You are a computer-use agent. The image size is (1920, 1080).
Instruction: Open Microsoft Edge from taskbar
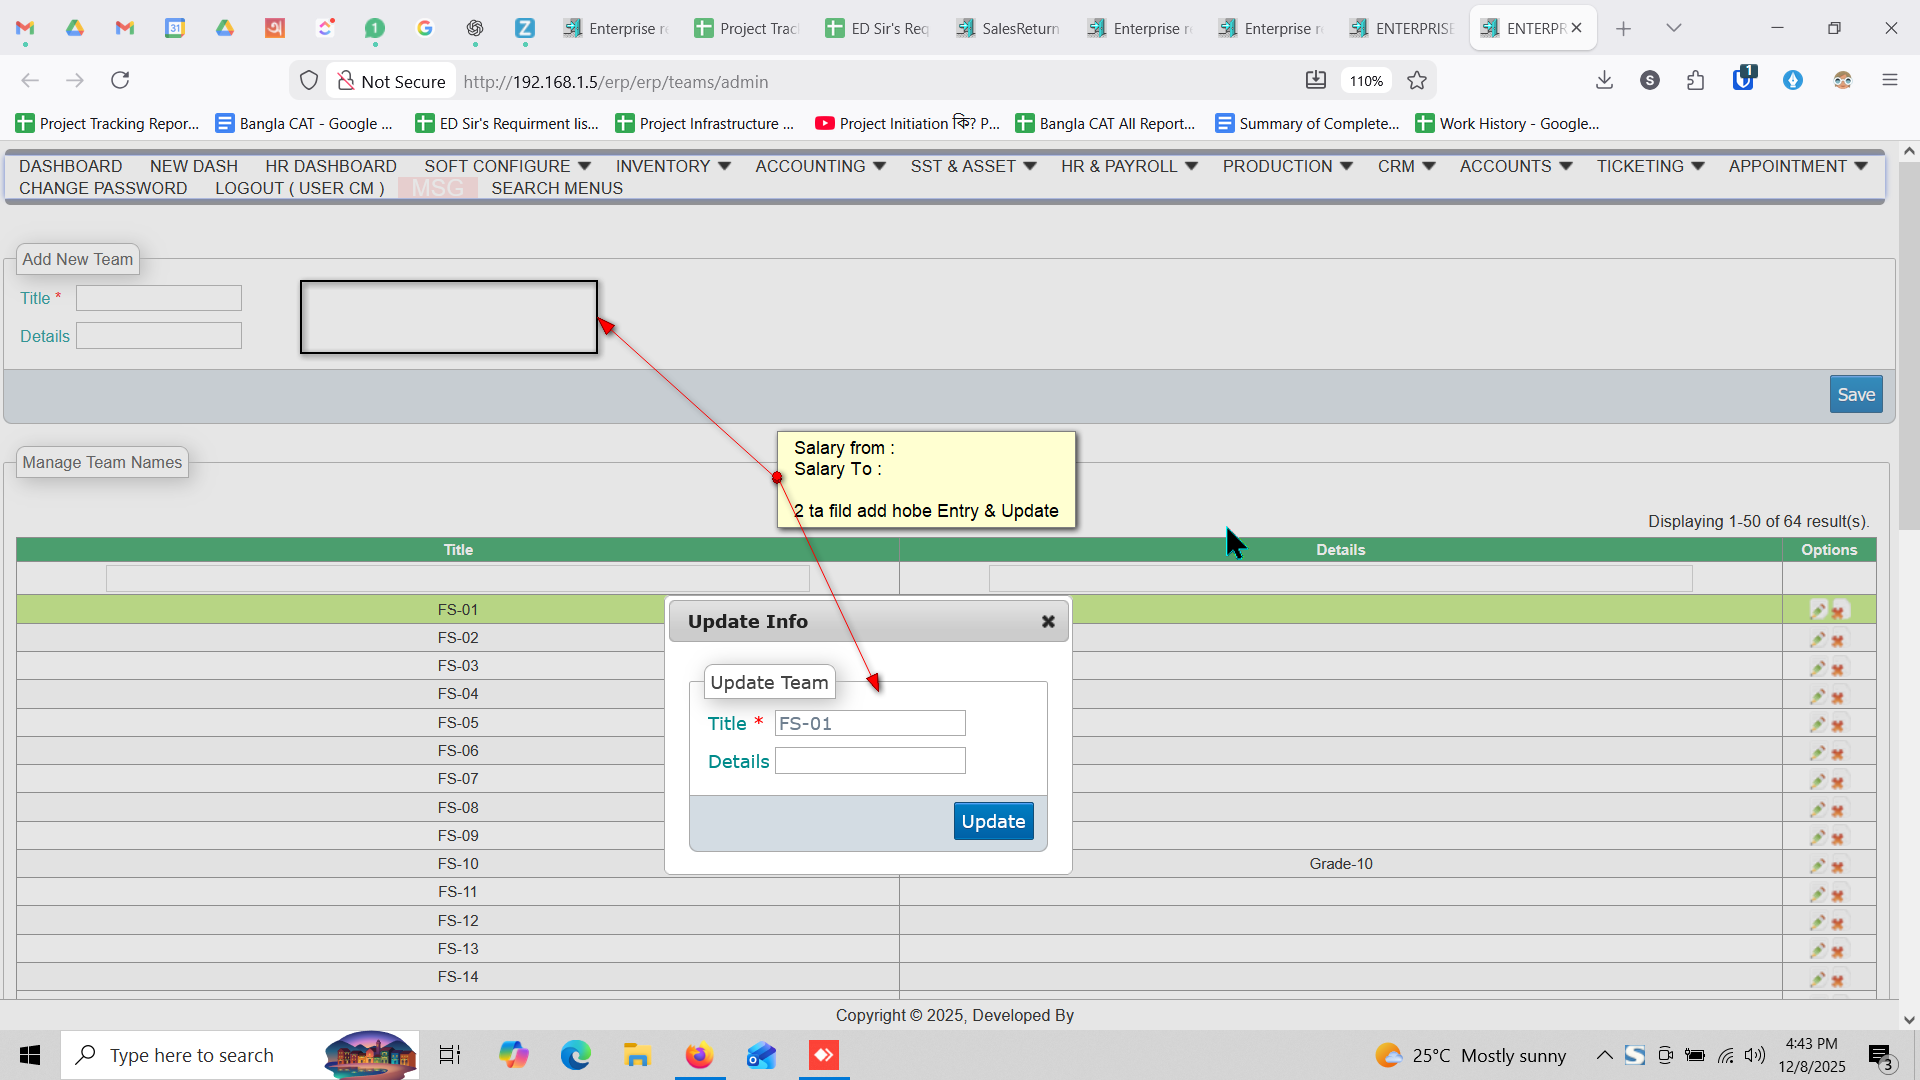tap(575, 1055)
